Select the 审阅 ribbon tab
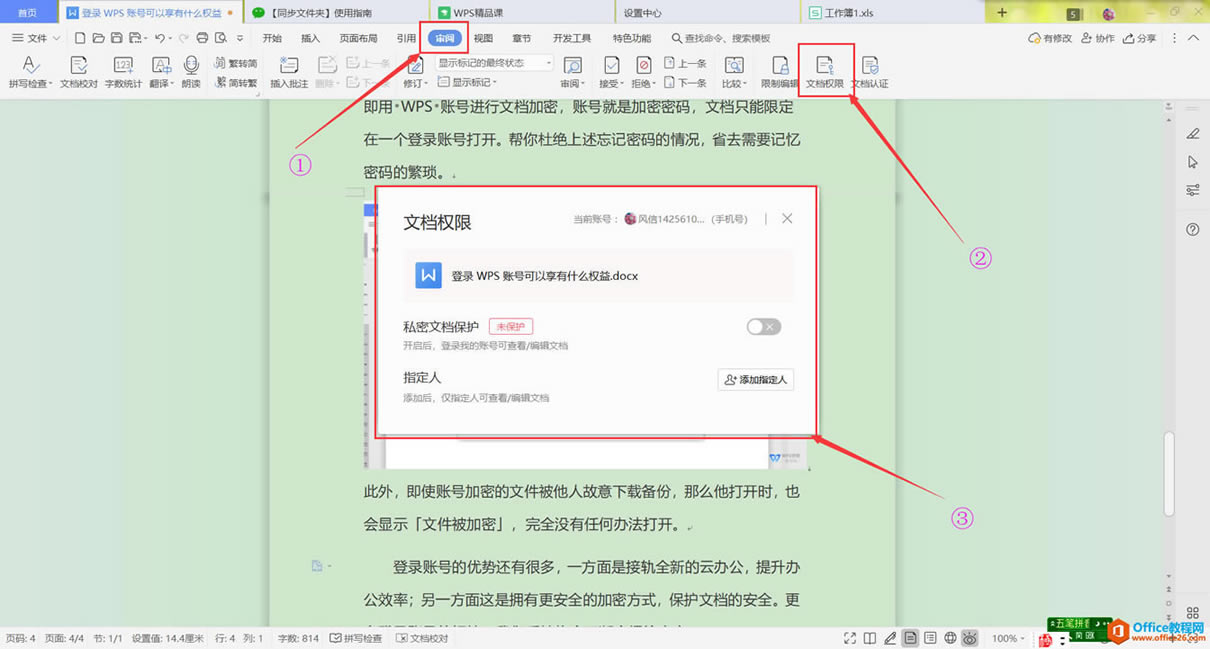Image resolution: width=1210 pixels, height=649 pixels. pyautogui.click(x=445, y=38)
